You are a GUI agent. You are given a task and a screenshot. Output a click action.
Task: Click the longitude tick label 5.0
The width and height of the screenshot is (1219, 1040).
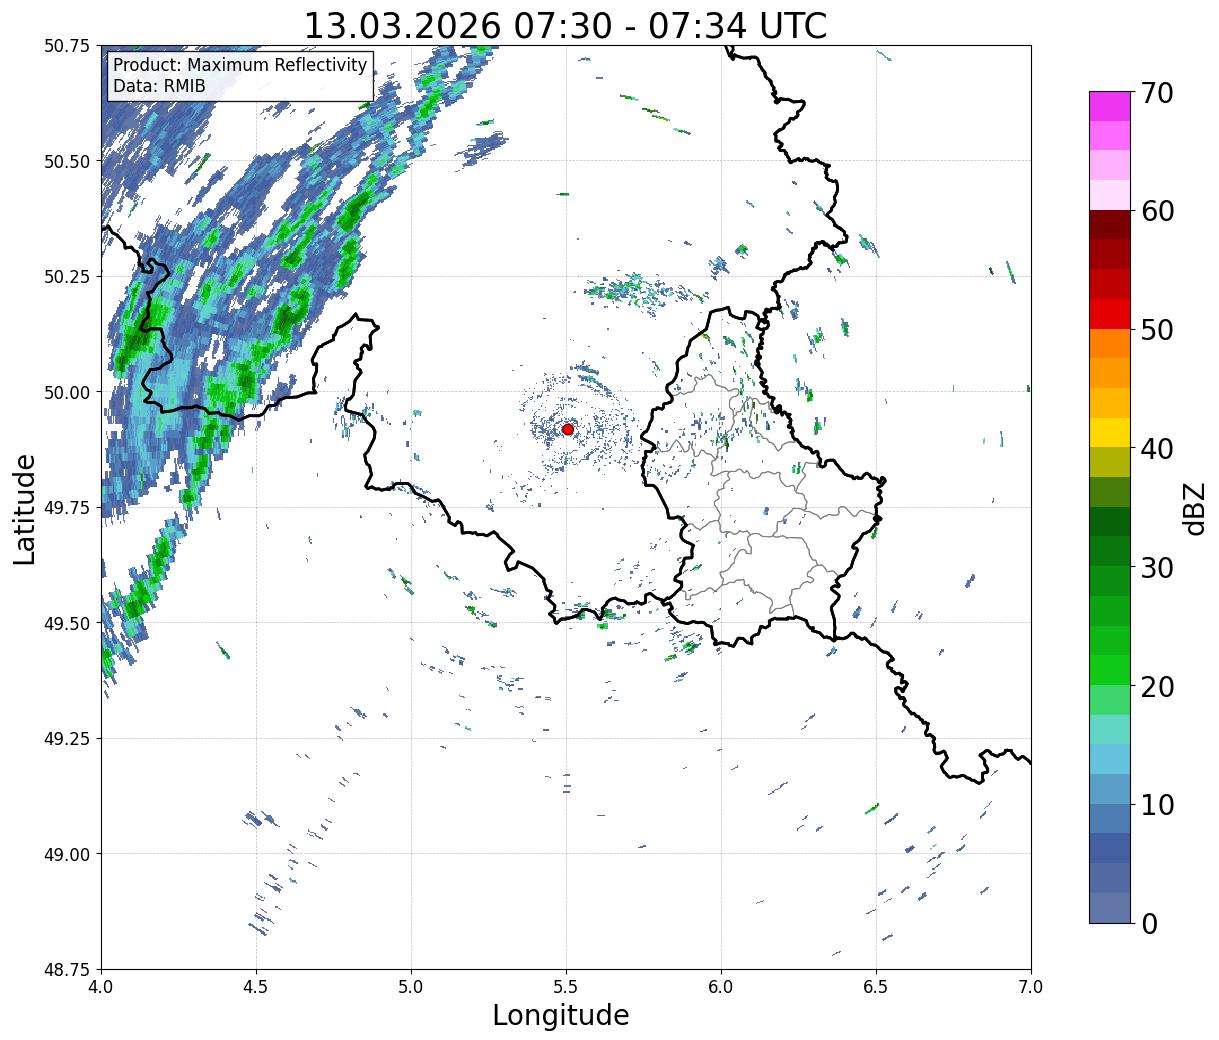(411, 986)
